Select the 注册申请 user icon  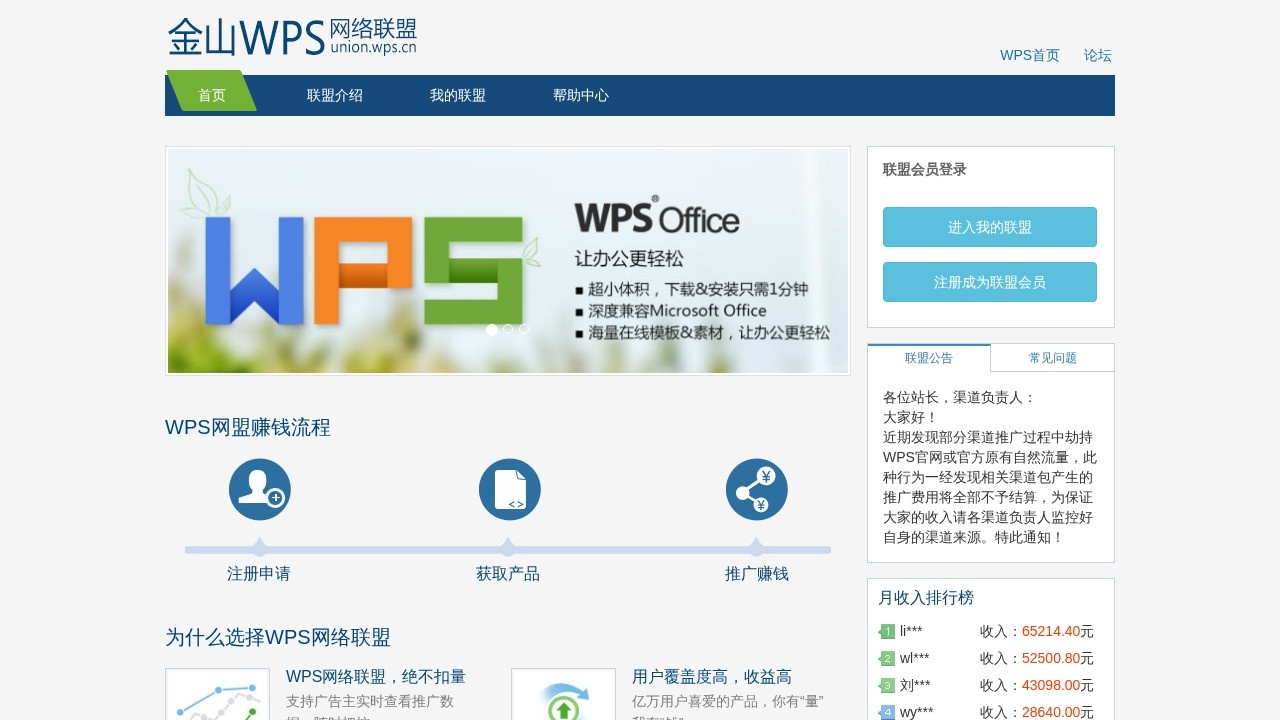[x=259, y=489]
